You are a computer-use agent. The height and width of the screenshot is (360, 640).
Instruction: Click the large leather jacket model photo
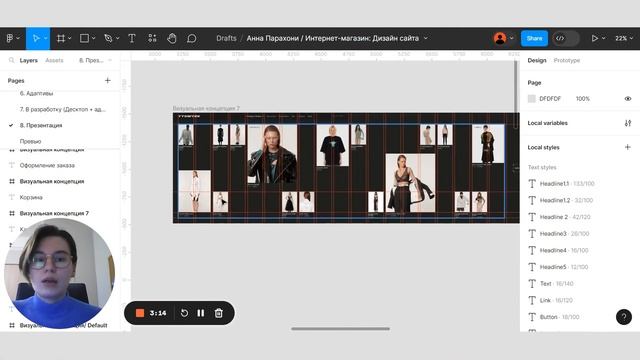click(272, 154)
